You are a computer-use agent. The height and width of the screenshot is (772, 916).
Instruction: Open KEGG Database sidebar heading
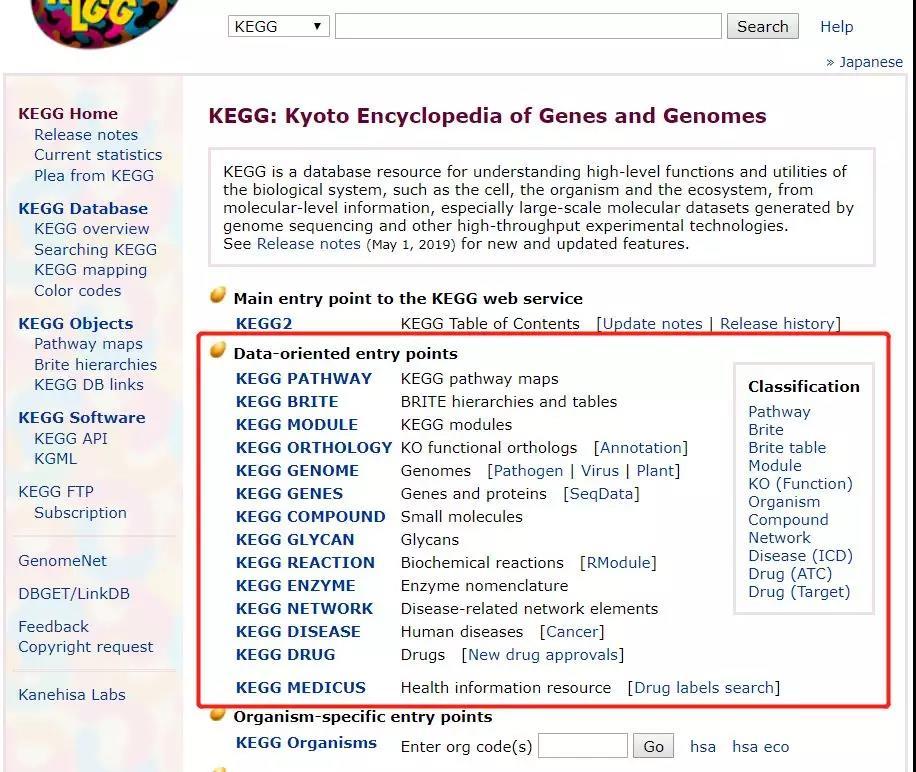point(83,208)
